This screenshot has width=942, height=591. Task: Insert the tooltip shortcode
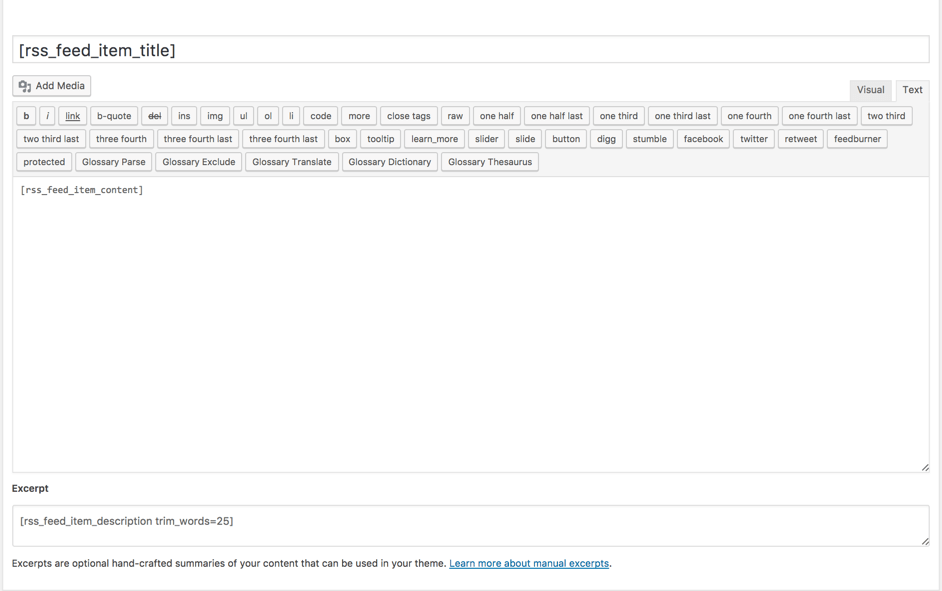(x=380, y=139)
